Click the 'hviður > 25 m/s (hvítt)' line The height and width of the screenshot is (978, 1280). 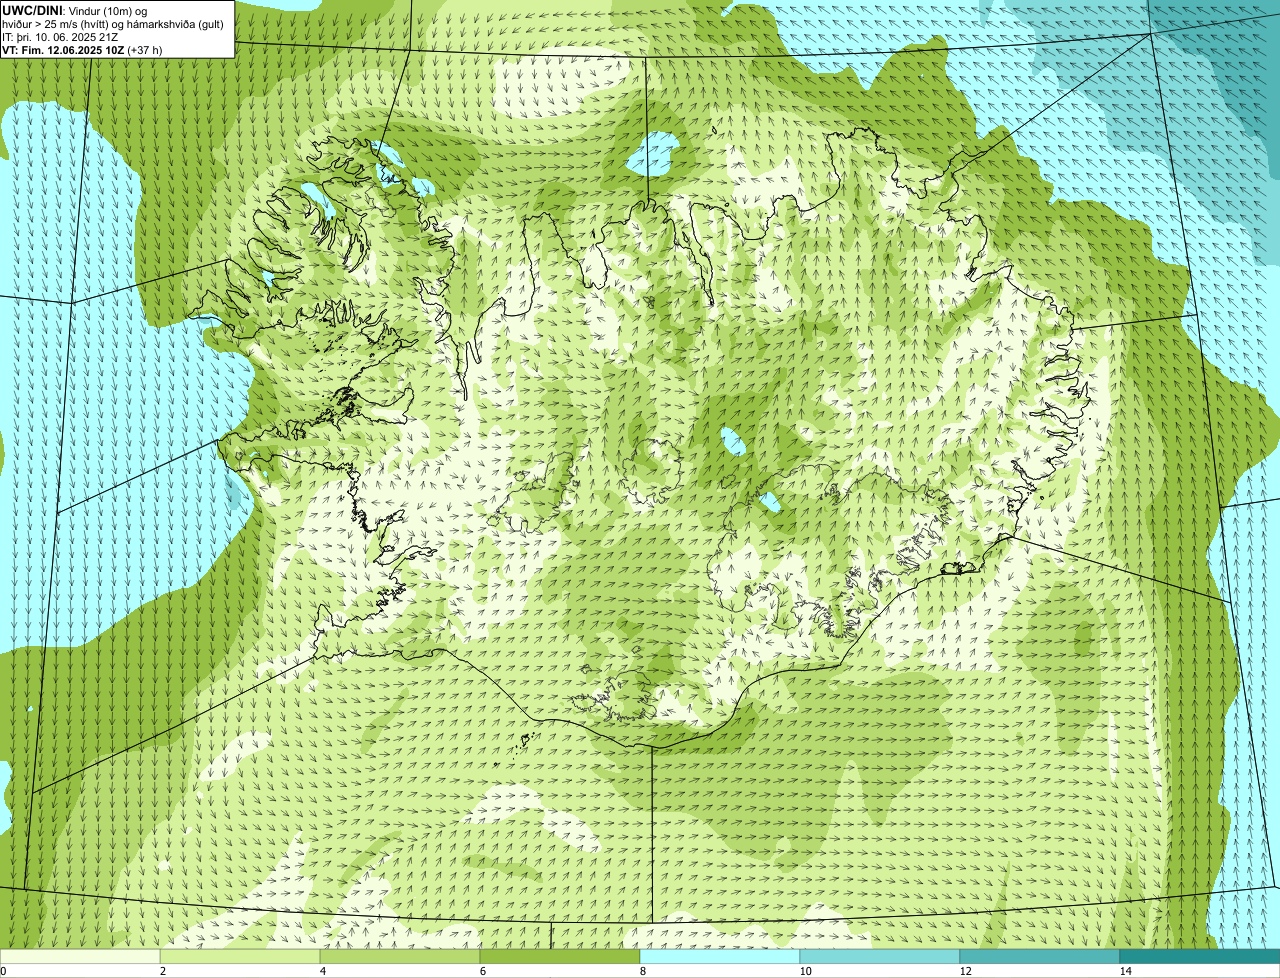click(x=57, y=24)
